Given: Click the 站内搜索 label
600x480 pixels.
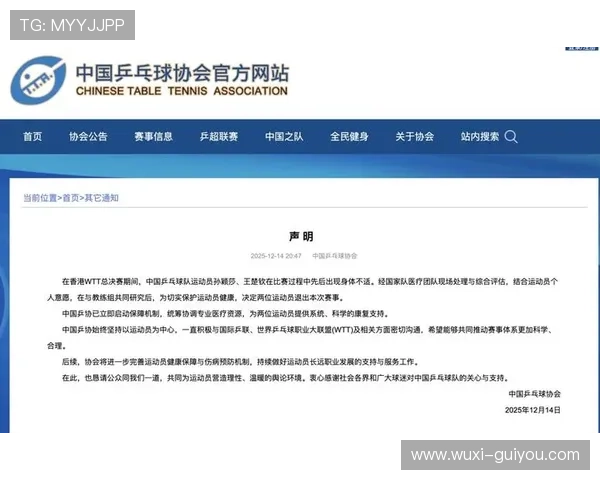Looking at the screenshot, I should [480, 137].
